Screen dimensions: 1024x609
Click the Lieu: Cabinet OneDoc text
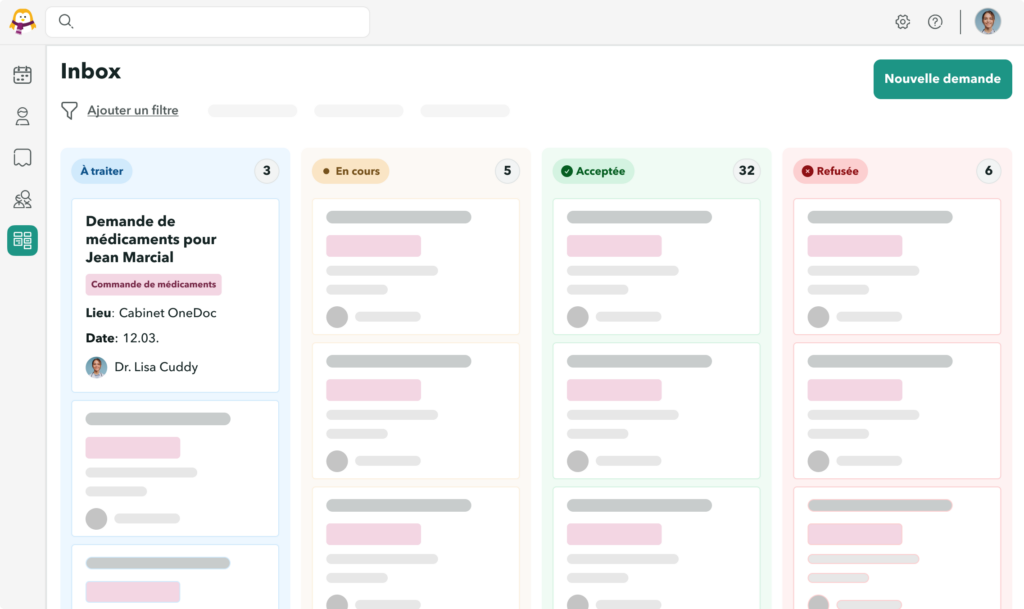[x=151, y=313]
